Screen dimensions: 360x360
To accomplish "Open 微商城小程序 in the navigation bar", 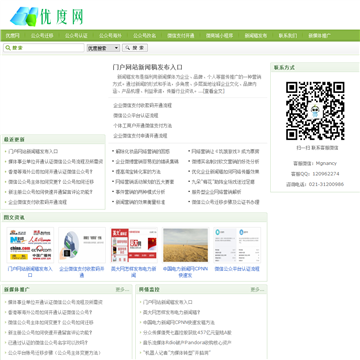I will [x=219, y=36].
